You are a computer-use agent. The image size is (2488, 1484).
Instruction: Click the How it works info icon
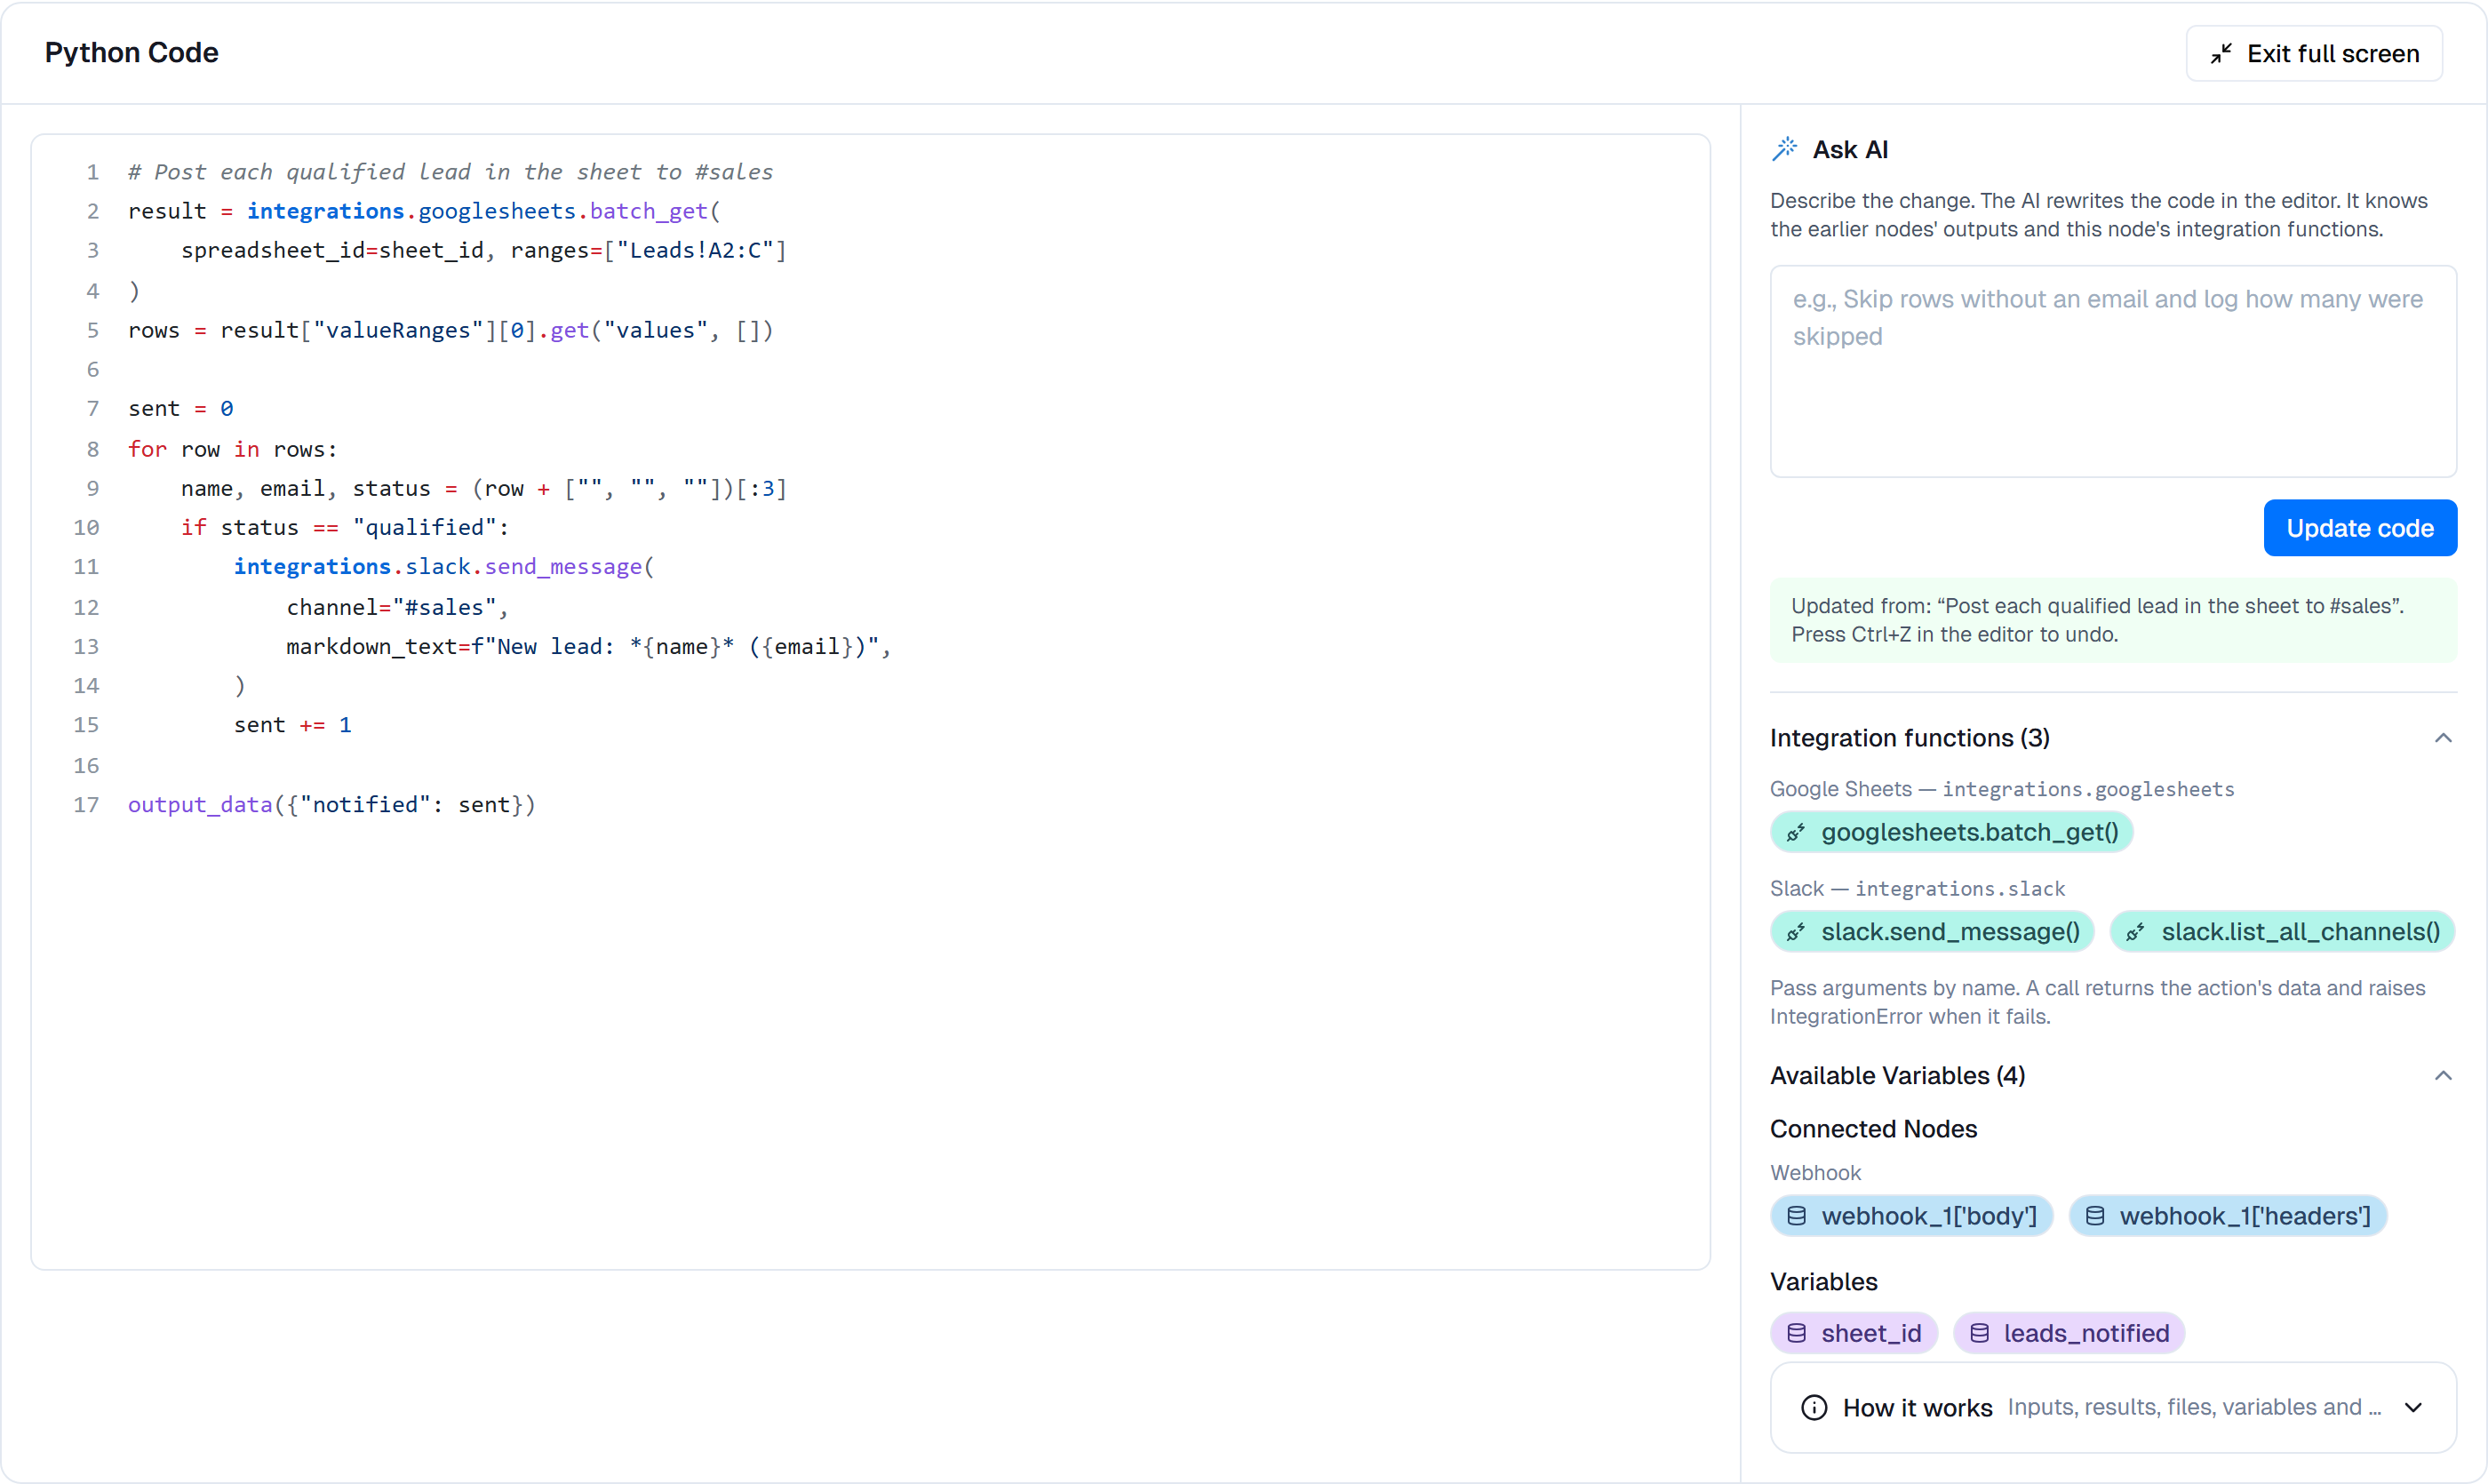point(1813,1408)
